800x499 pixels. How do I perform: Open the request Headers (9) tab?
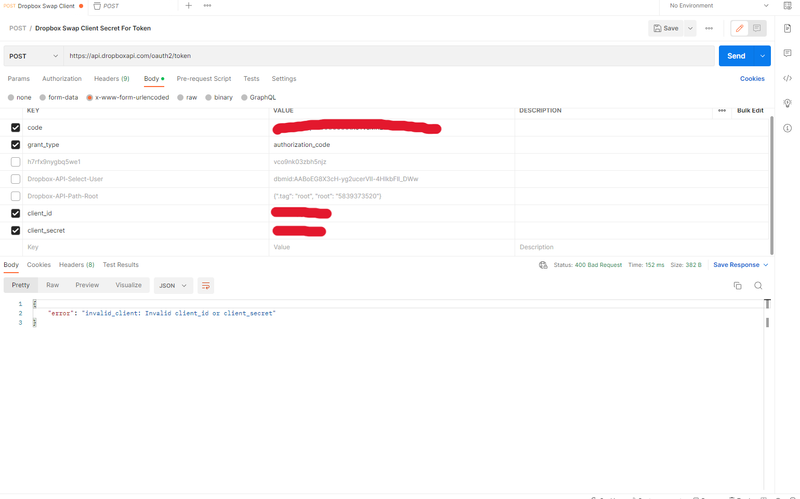tap(112, 79)
